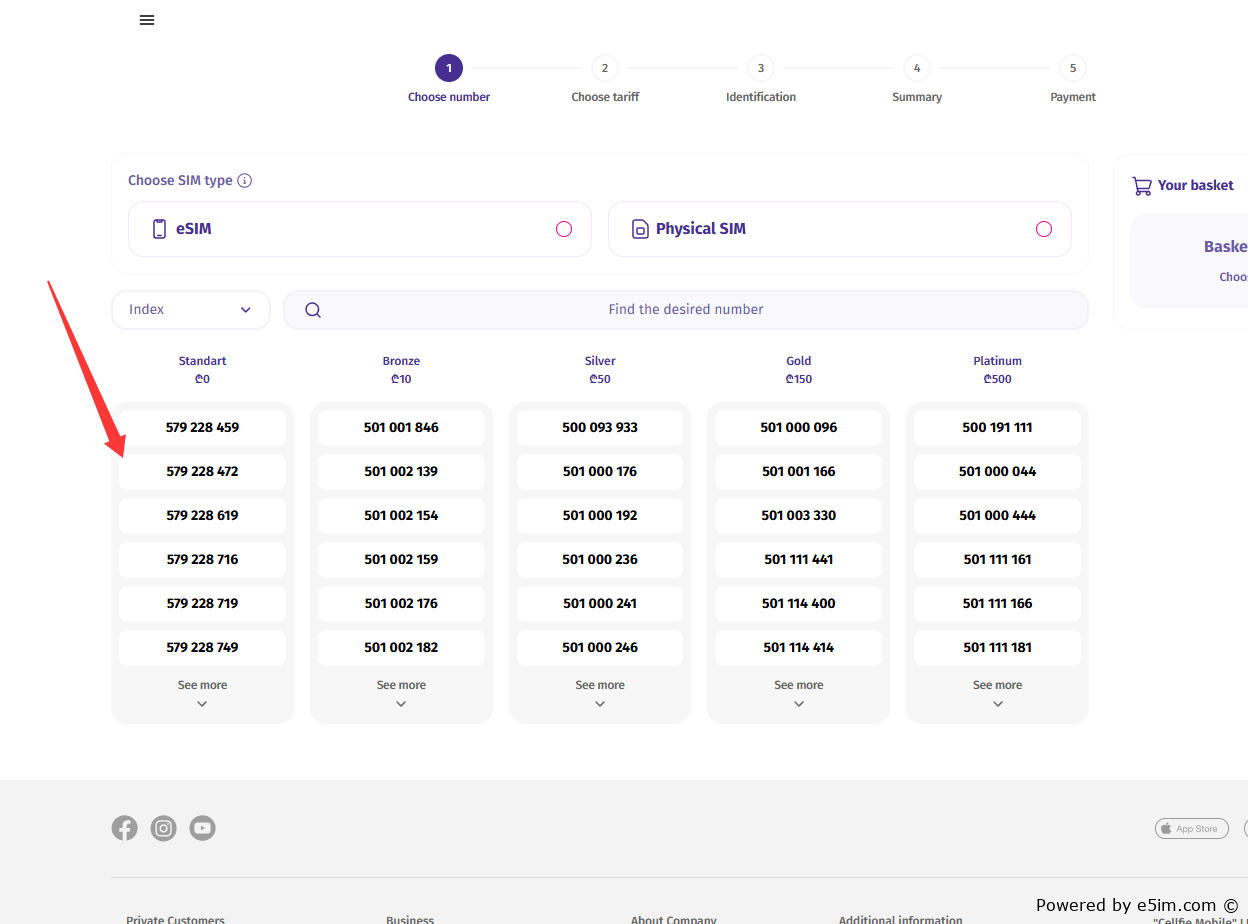This screenshot has width=1248, height=924.
Task: Go to step 2 Choose tariff
Action: click(x=605, y=80)
